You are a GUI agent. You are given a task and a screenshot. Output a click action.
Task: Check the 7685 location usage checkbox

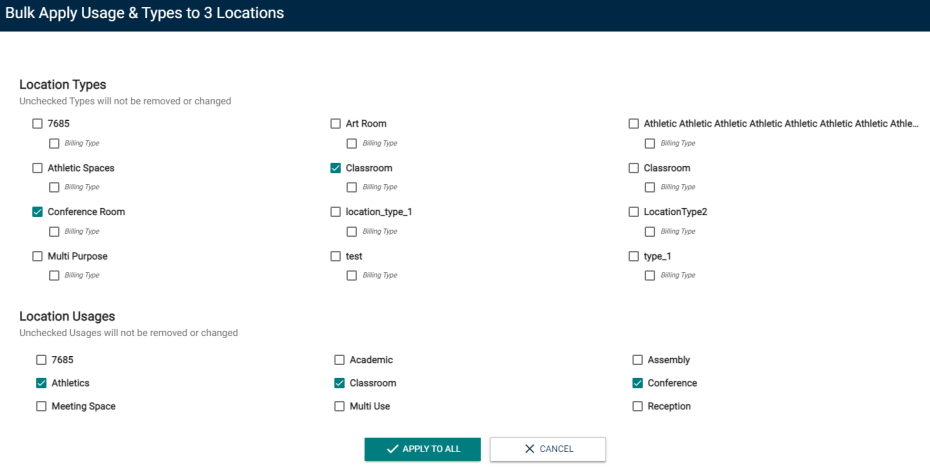click(41, 360)
